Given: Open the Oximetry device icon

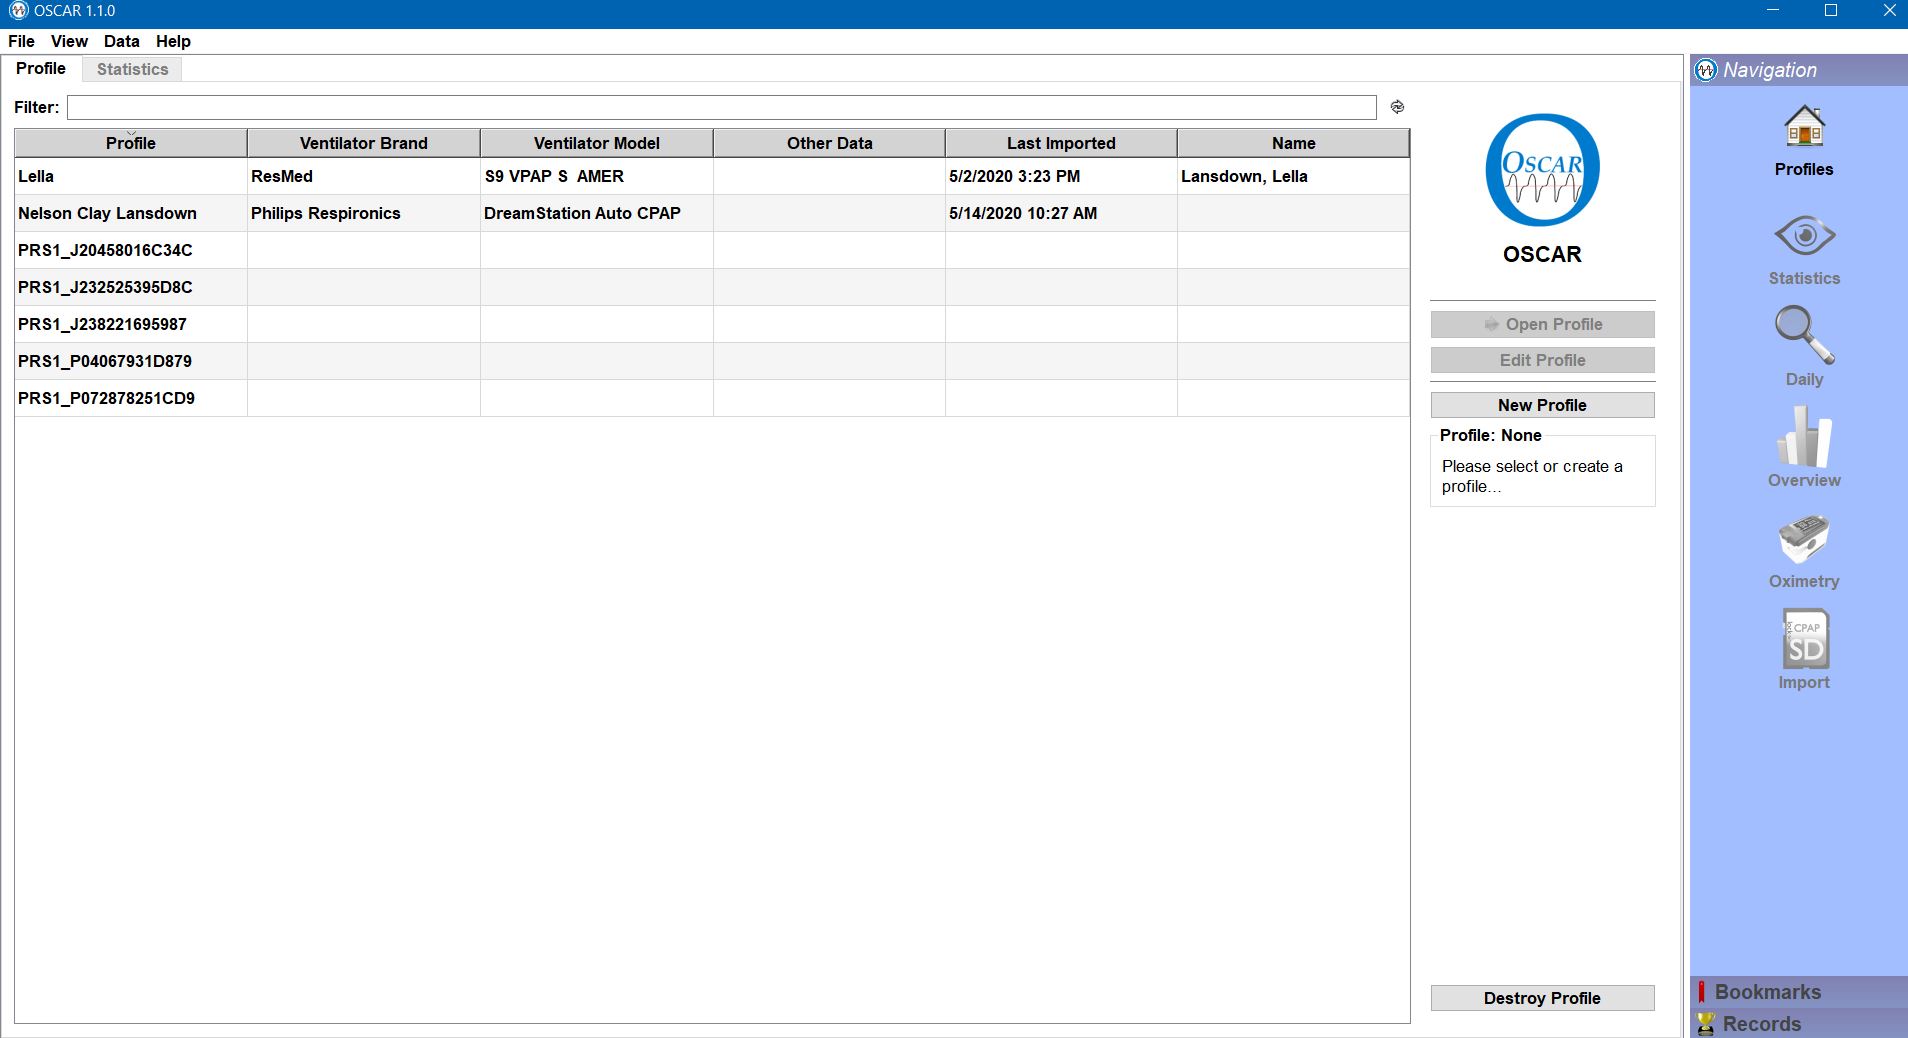Looking at the screenshot, I should 1804,540.
